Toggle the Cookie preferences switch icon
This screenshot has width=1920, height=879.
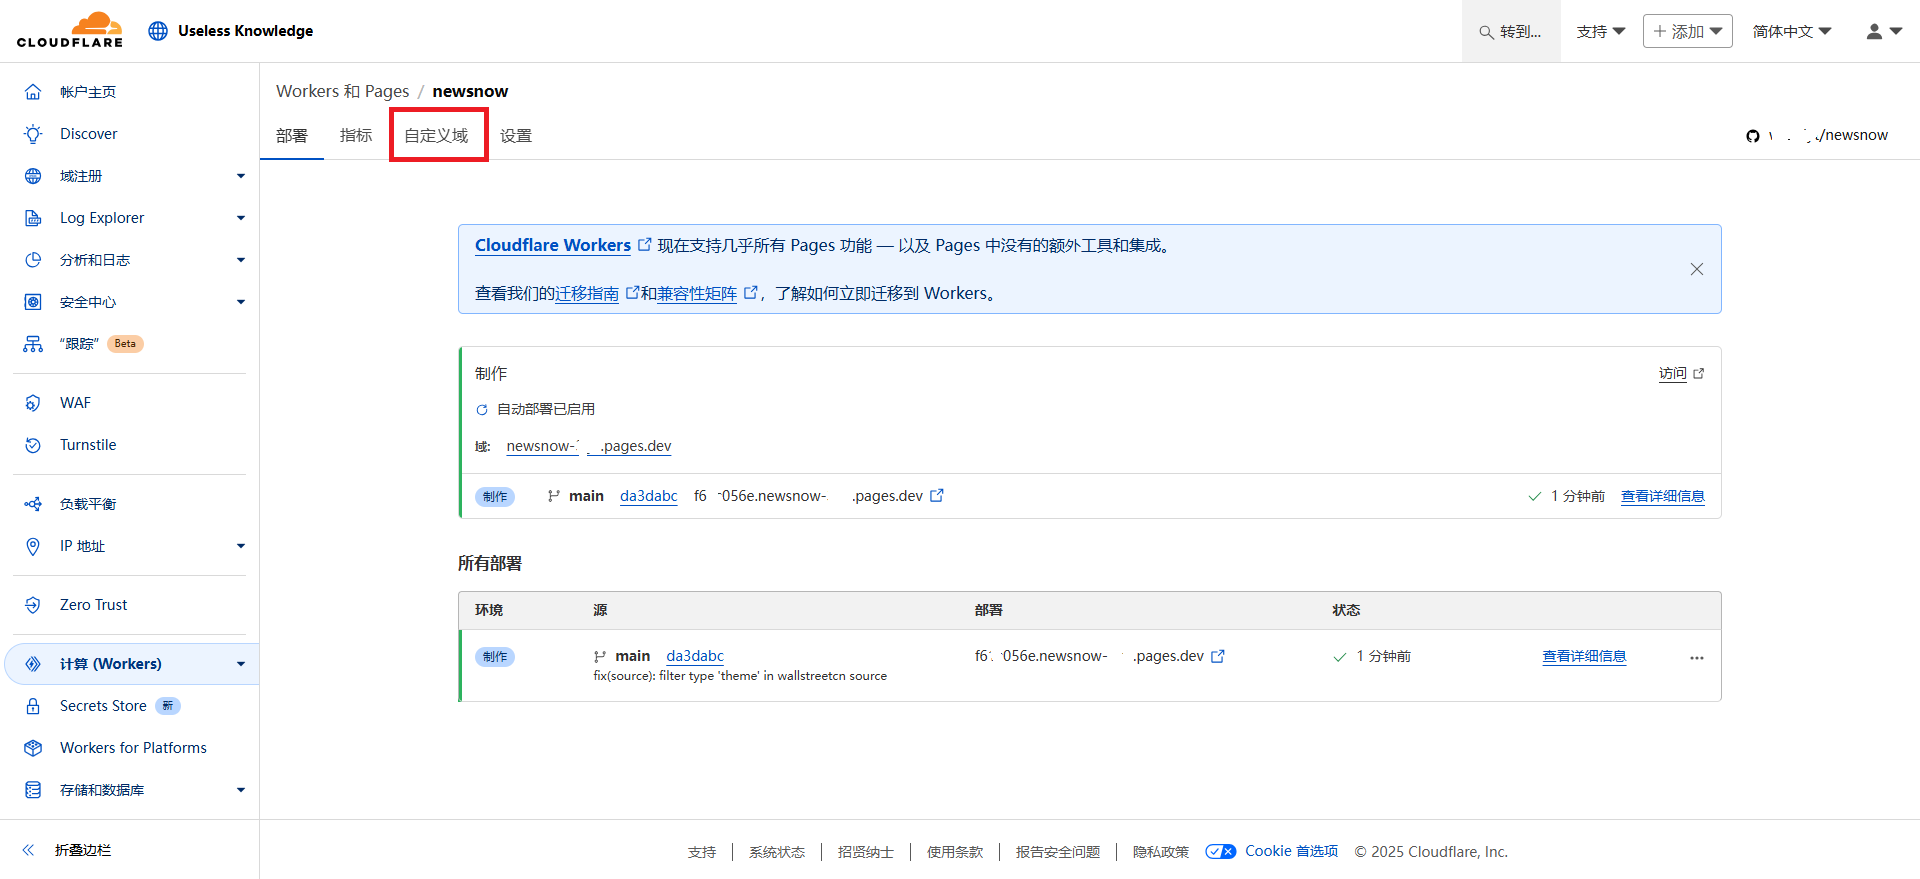[1220, 852]
